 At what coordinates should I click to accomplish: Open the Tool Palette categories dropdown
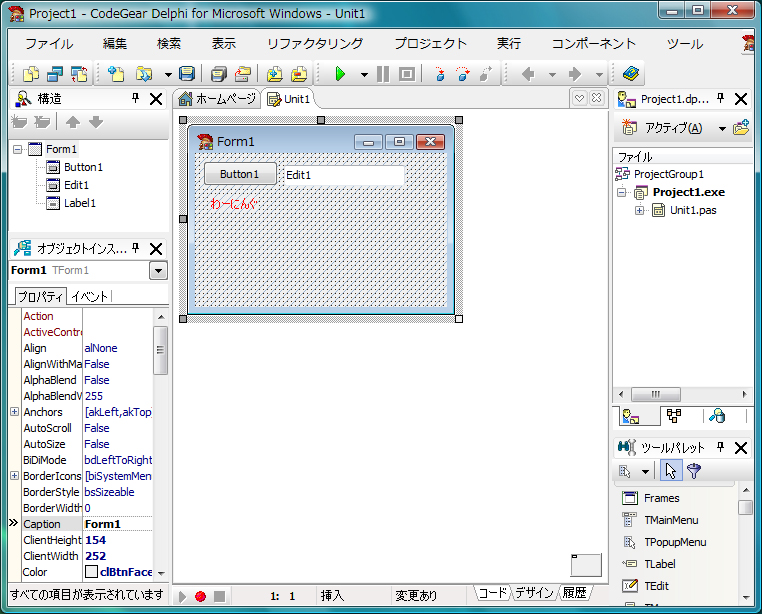pyautogui.click(x=645, y=472)
